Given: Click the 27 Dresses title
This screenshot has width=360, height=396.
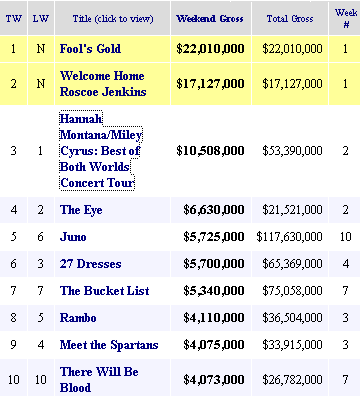Looking at the screenshot, I should click(90, 264).
